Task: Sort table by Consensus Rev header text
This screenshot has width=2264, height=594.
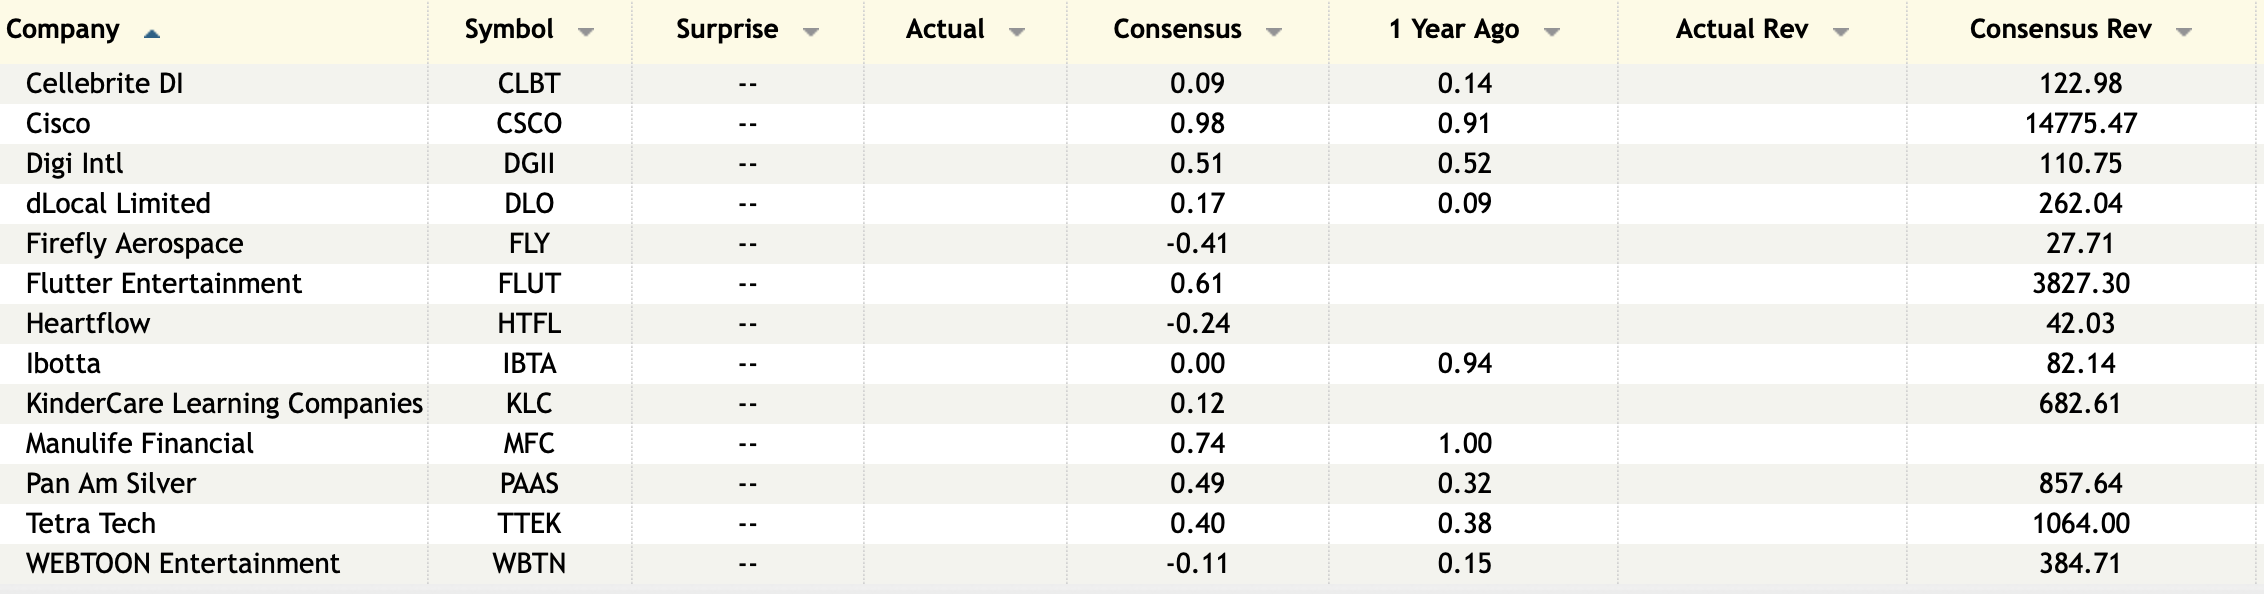Action: pyautogui.click(x=2060, y=30)
